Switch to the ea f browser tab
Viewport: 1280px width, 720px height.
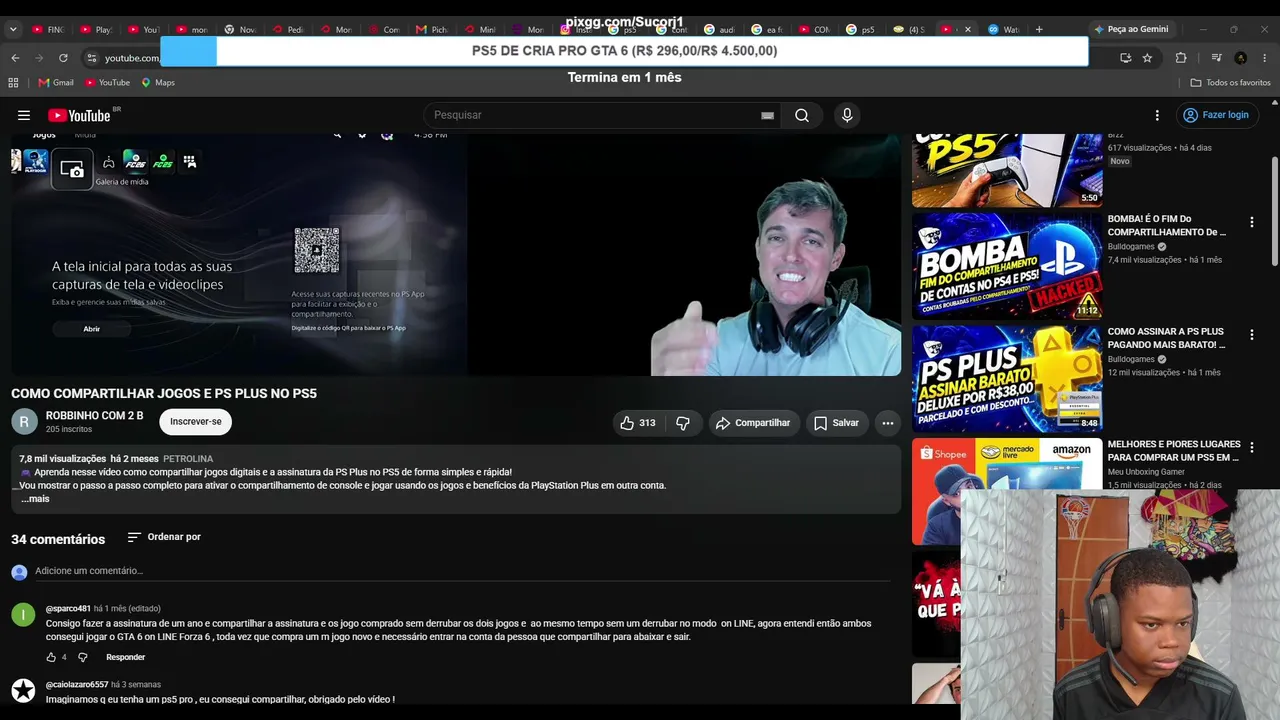pyautogui.click(x=770, y=29)
